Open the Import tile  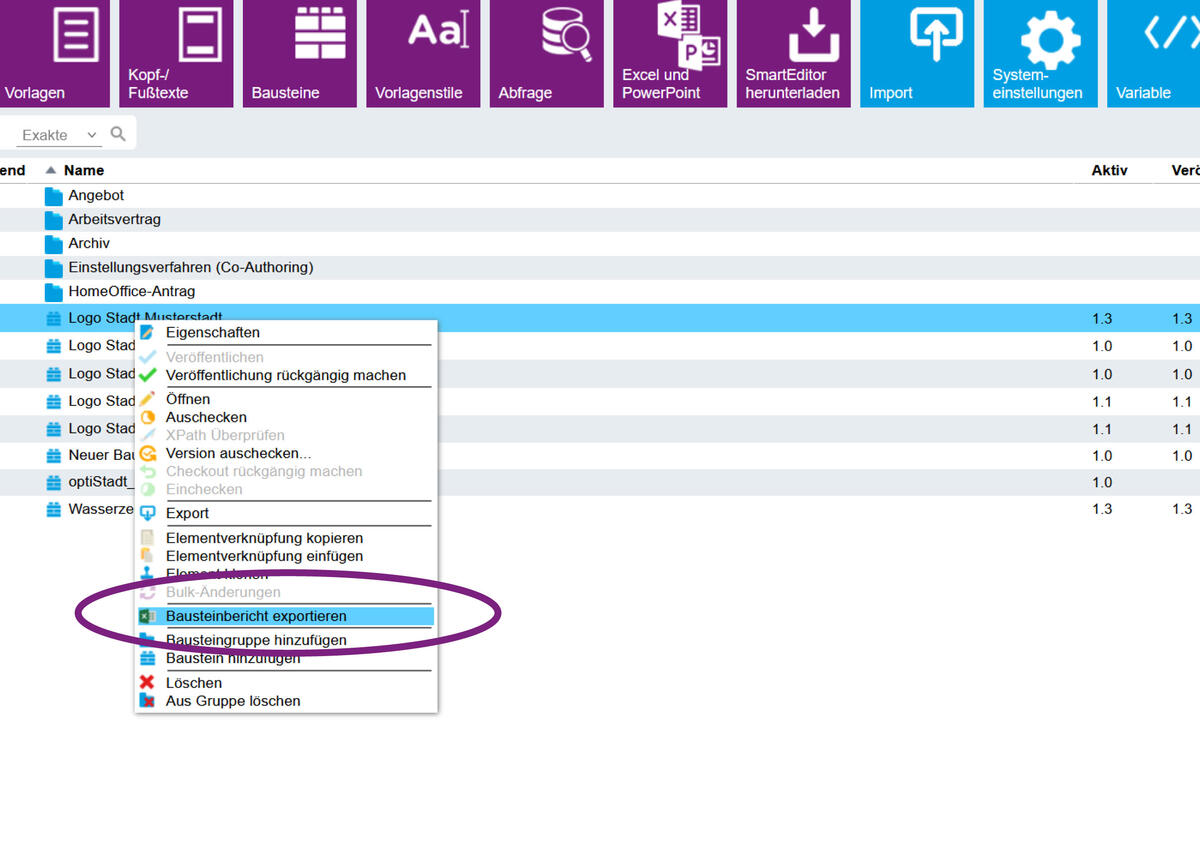click(x=917, y=53)
